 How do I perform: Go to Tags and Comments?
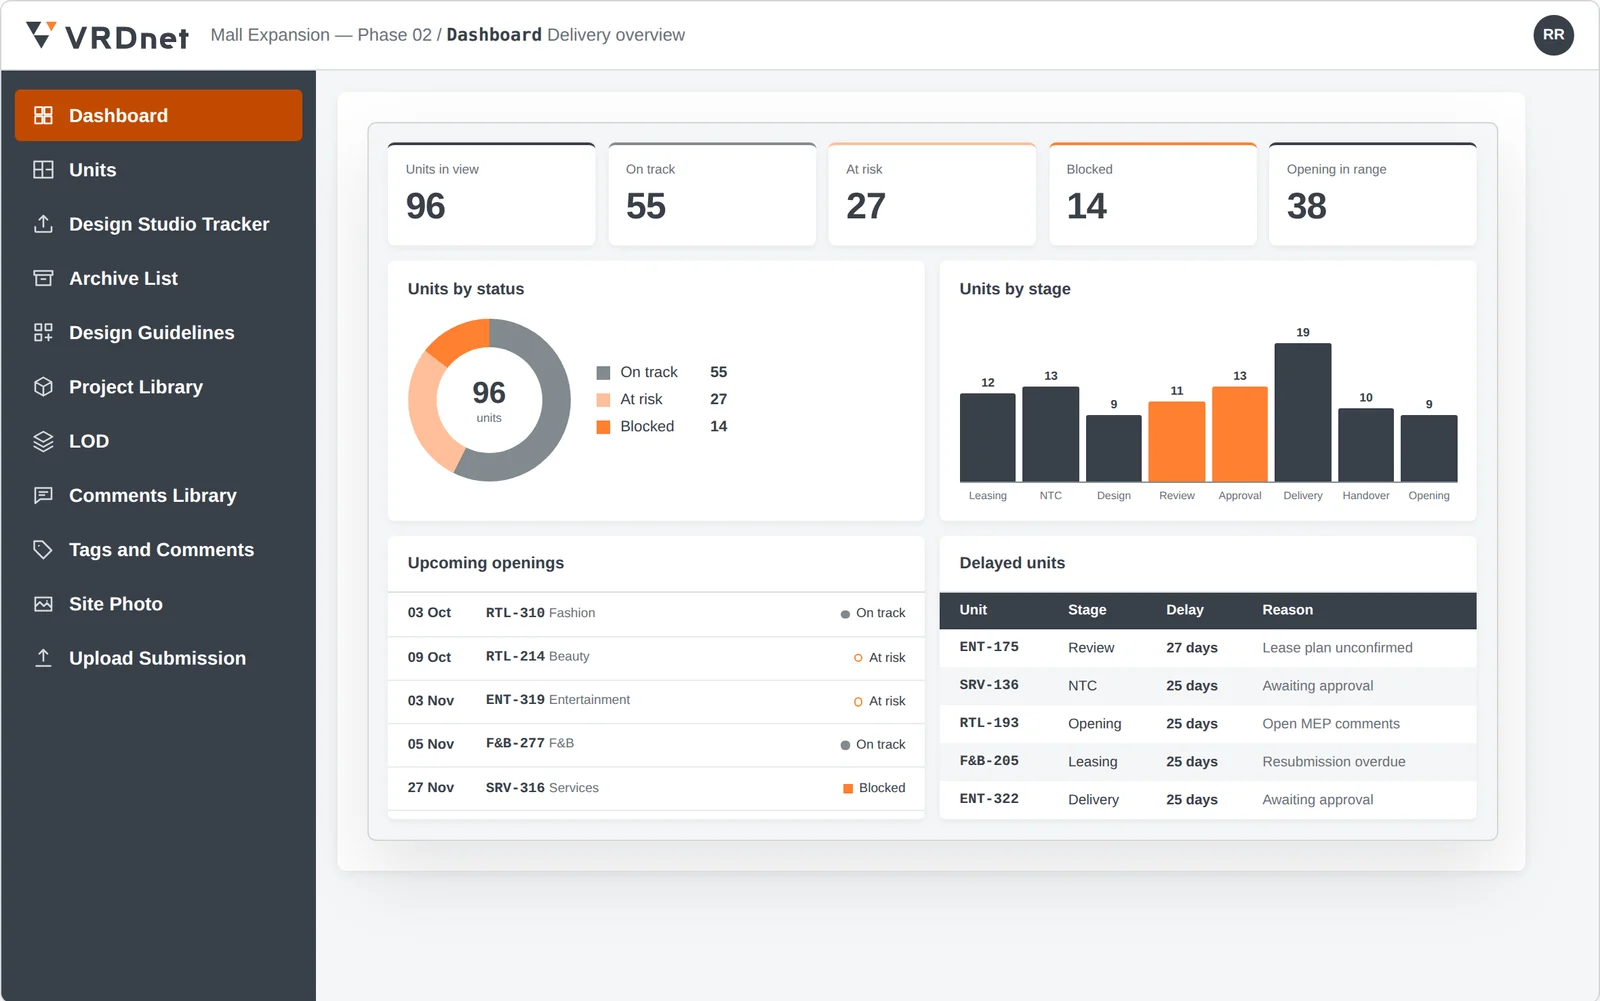coord(158,549)
